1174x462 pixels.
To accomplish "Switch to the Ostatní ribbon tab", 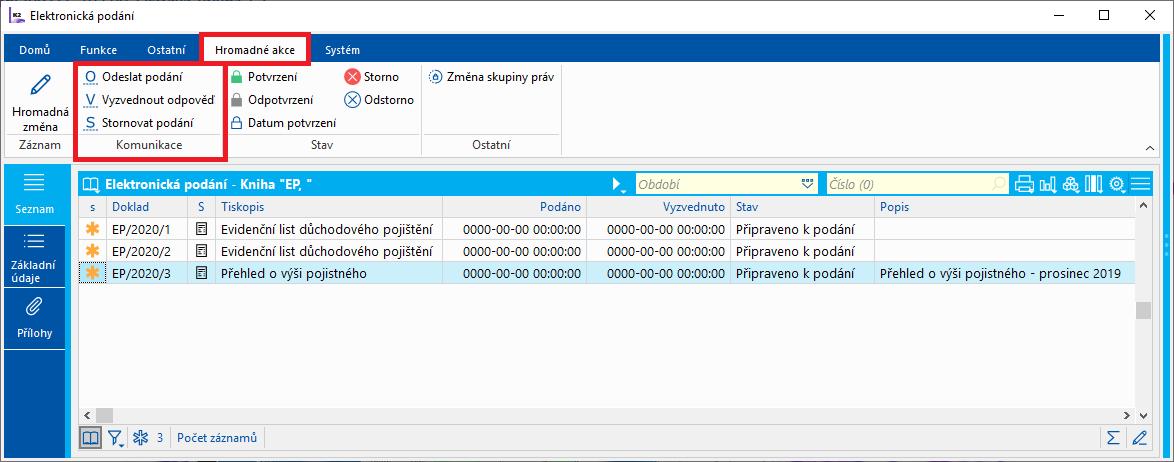I will [165, 50].
